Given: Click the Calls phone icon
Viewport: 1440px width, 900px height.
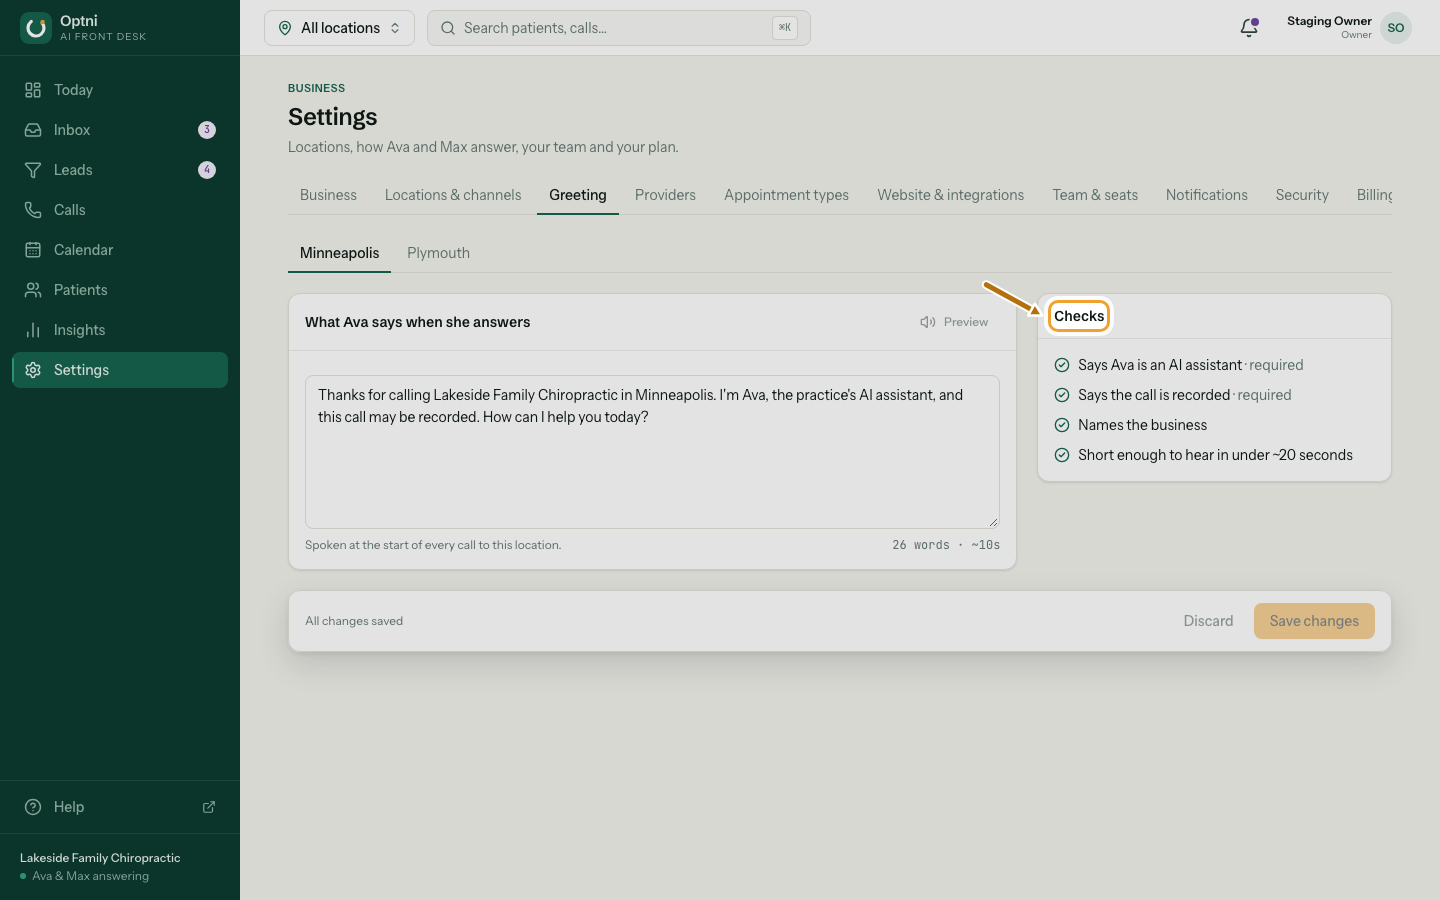Looking at the screenshot, I should coord(33,210).
